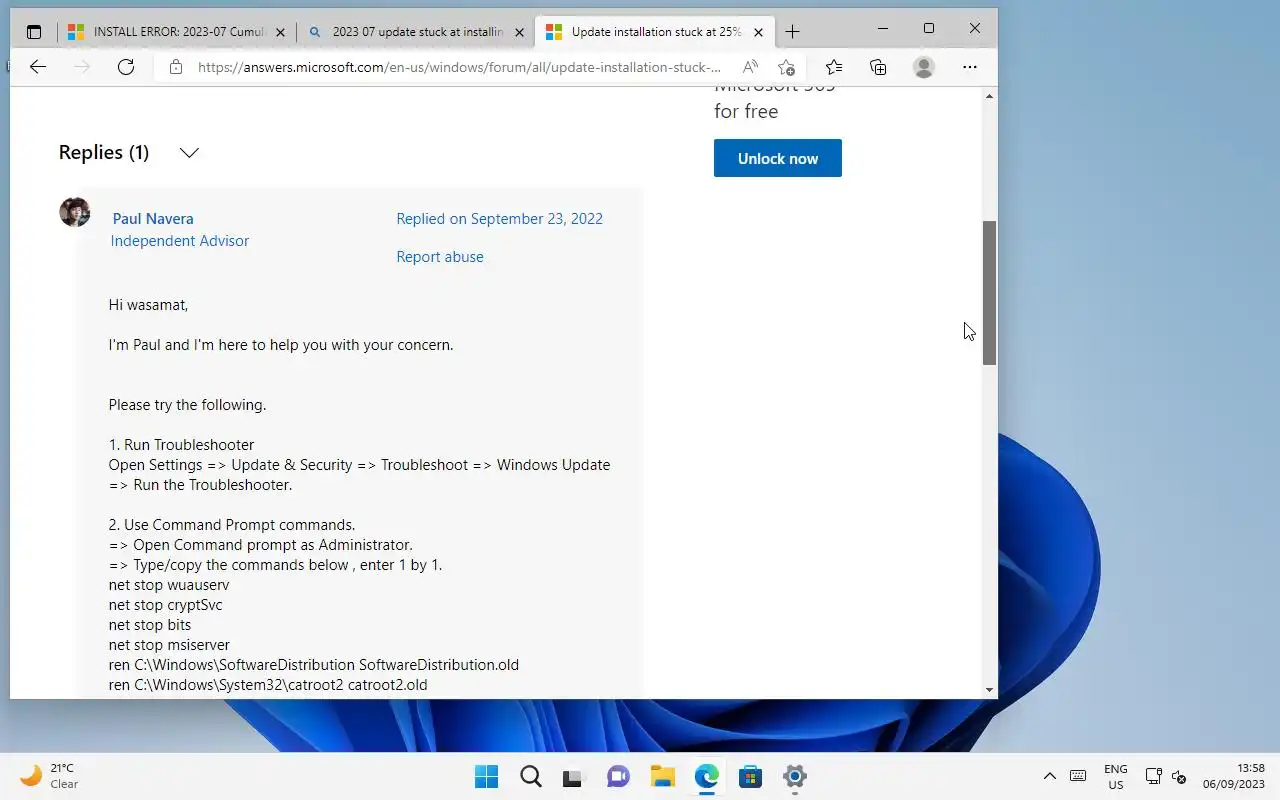Open the muted volume tray icon
1280x800 pixels.
[x=1178, y=776]
